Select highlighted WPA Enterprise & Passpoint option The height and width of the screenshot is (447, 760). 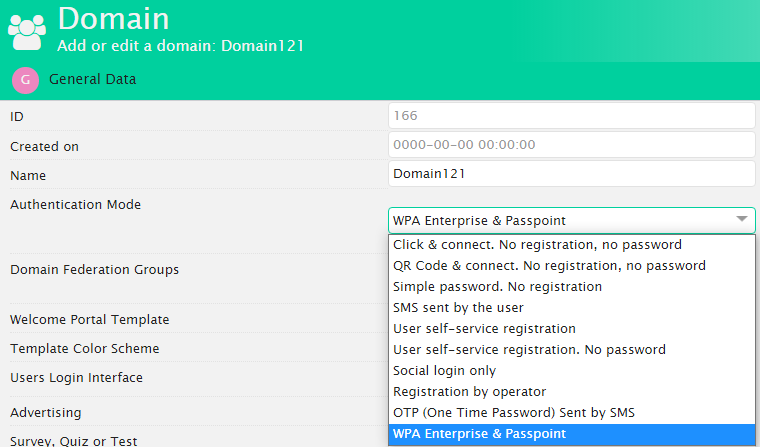[x=479, y=434]
